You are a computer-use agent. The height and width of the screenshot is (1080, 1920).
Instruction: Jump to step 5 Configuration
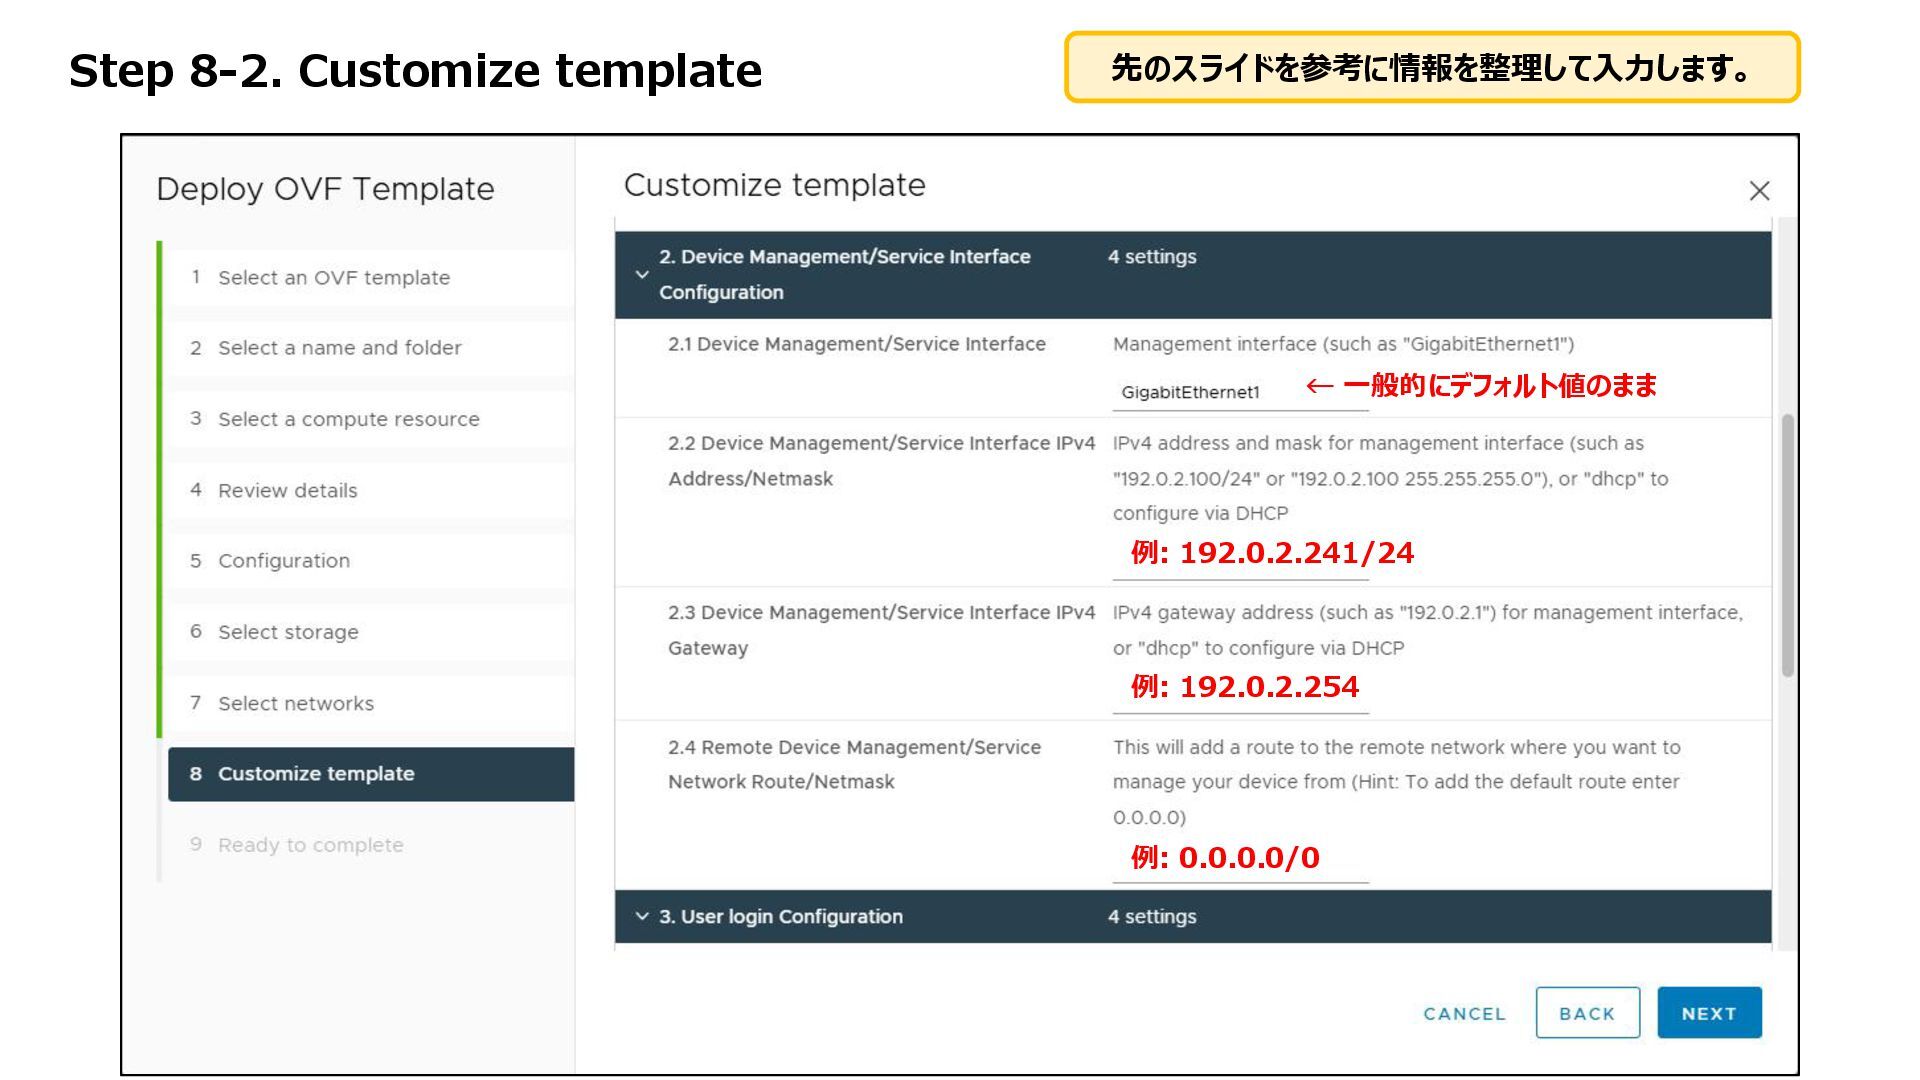[284, 561]
